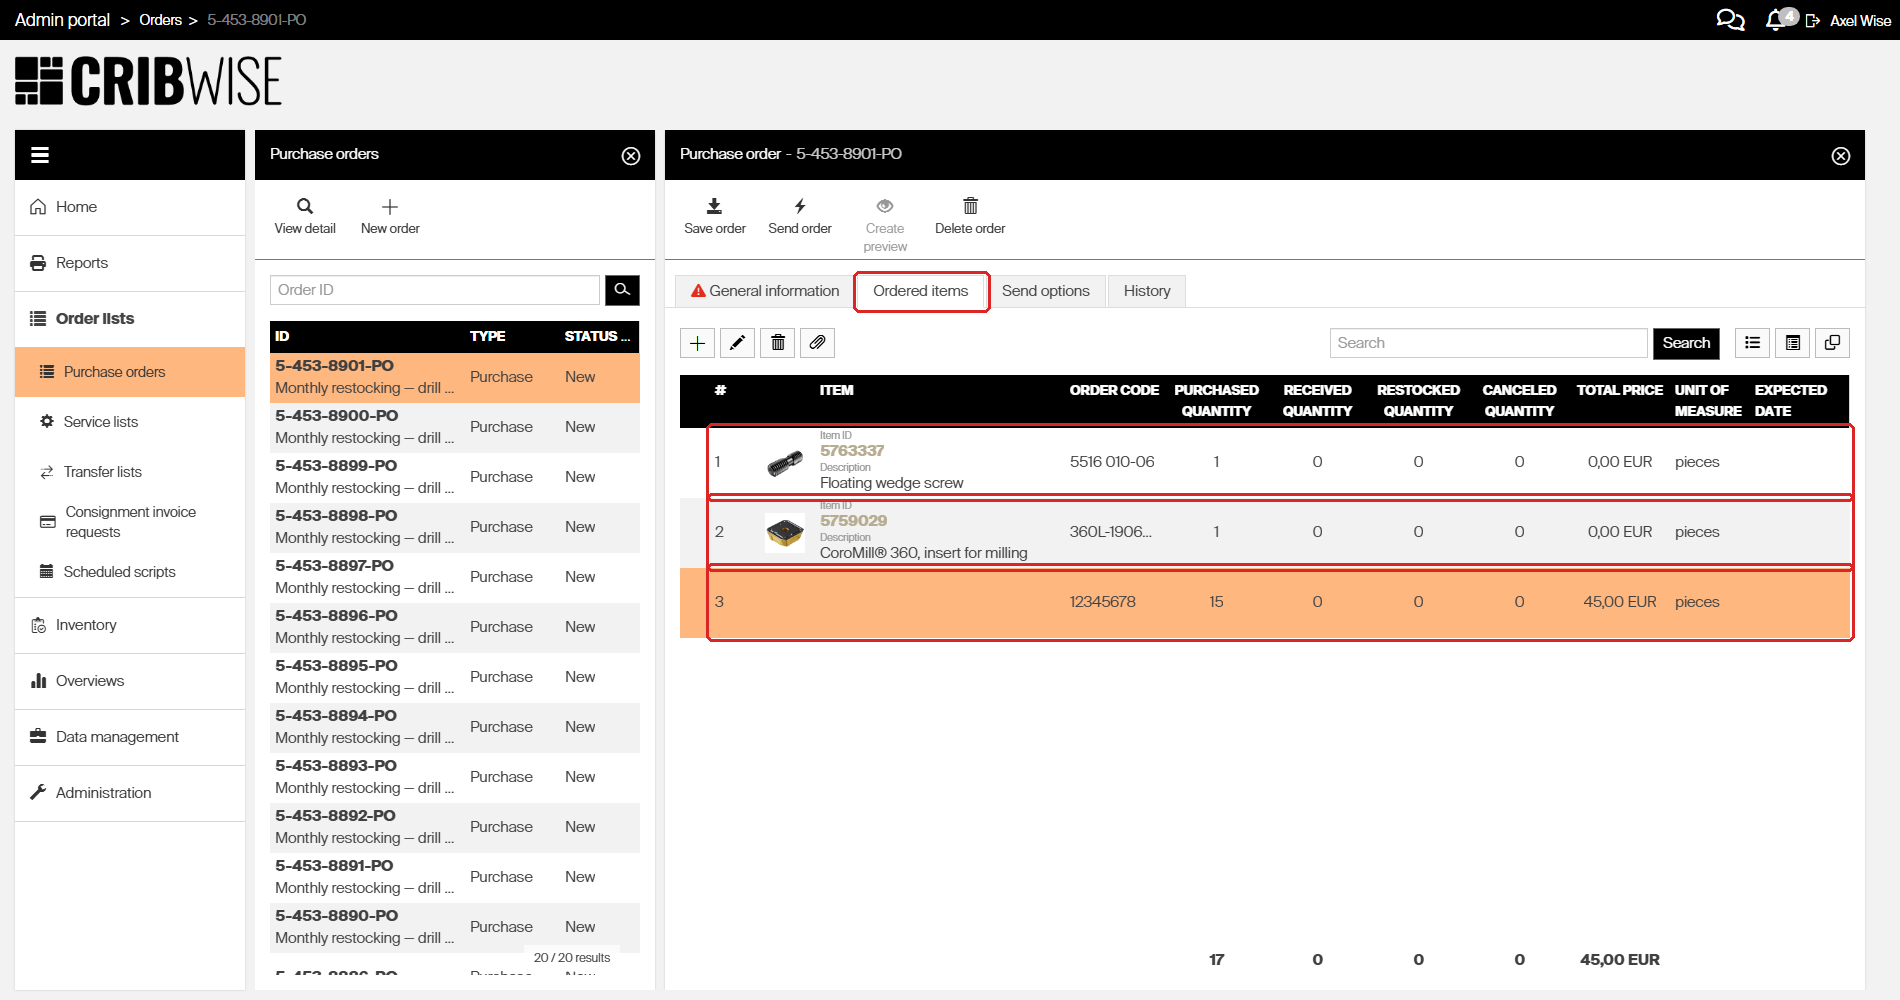Screen dimensions: 1900x1000
Task: Switch to the list view layout icon
Action: click(1752, 343)
